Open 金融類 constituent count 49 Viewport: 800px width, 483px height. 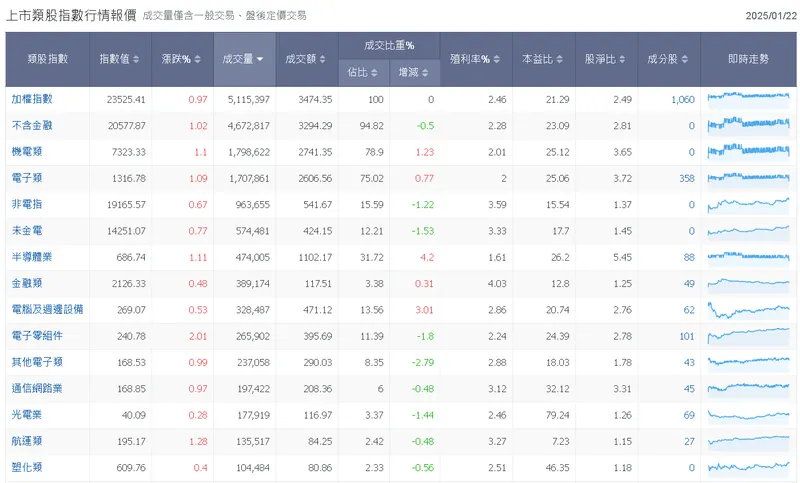pos(689,284)
